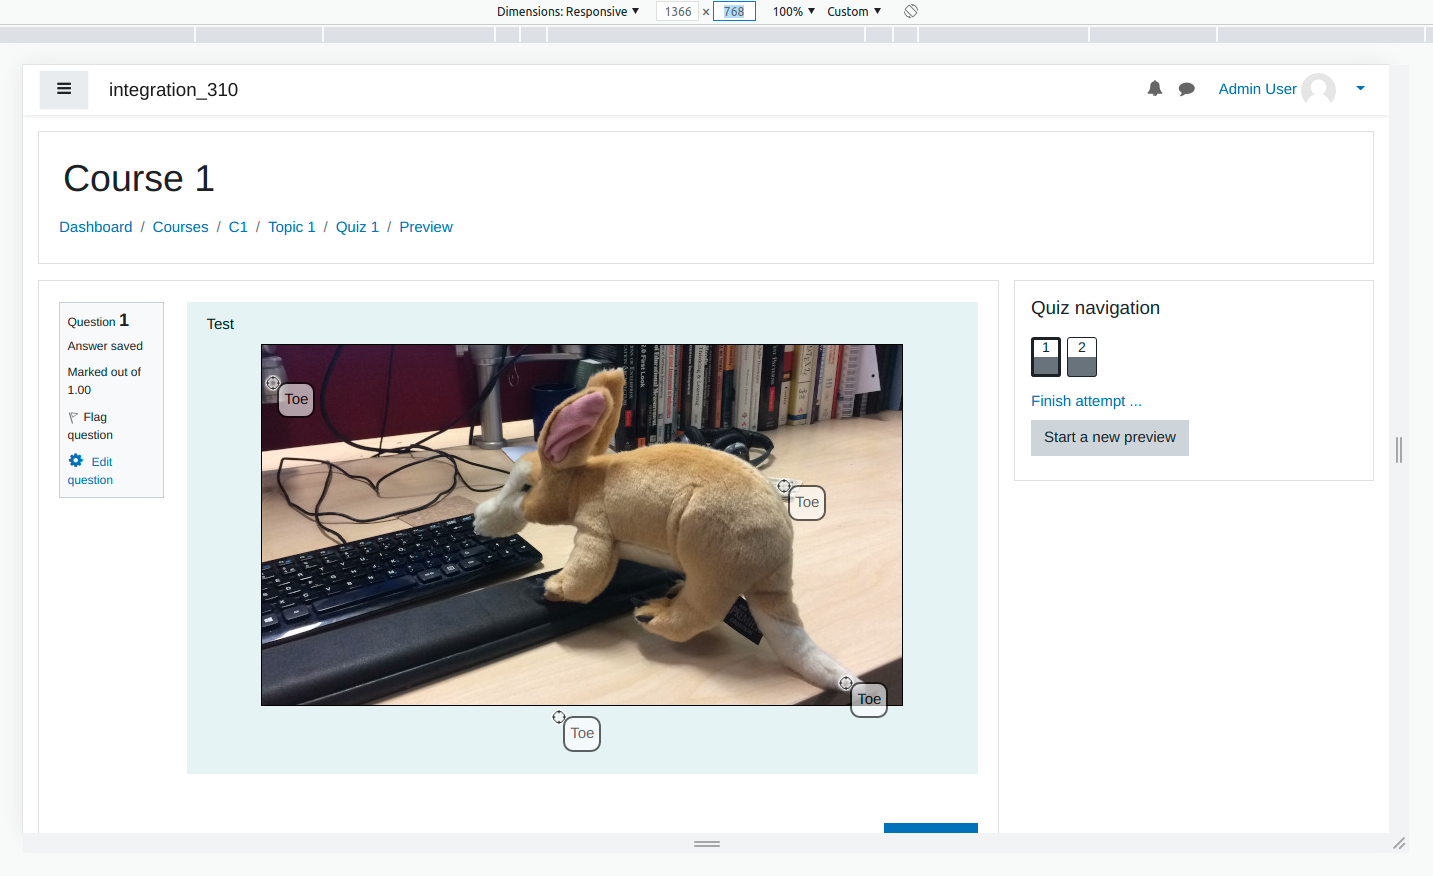
Task: Select the Toe marker at the tail tip
Action: coord(869,700)
